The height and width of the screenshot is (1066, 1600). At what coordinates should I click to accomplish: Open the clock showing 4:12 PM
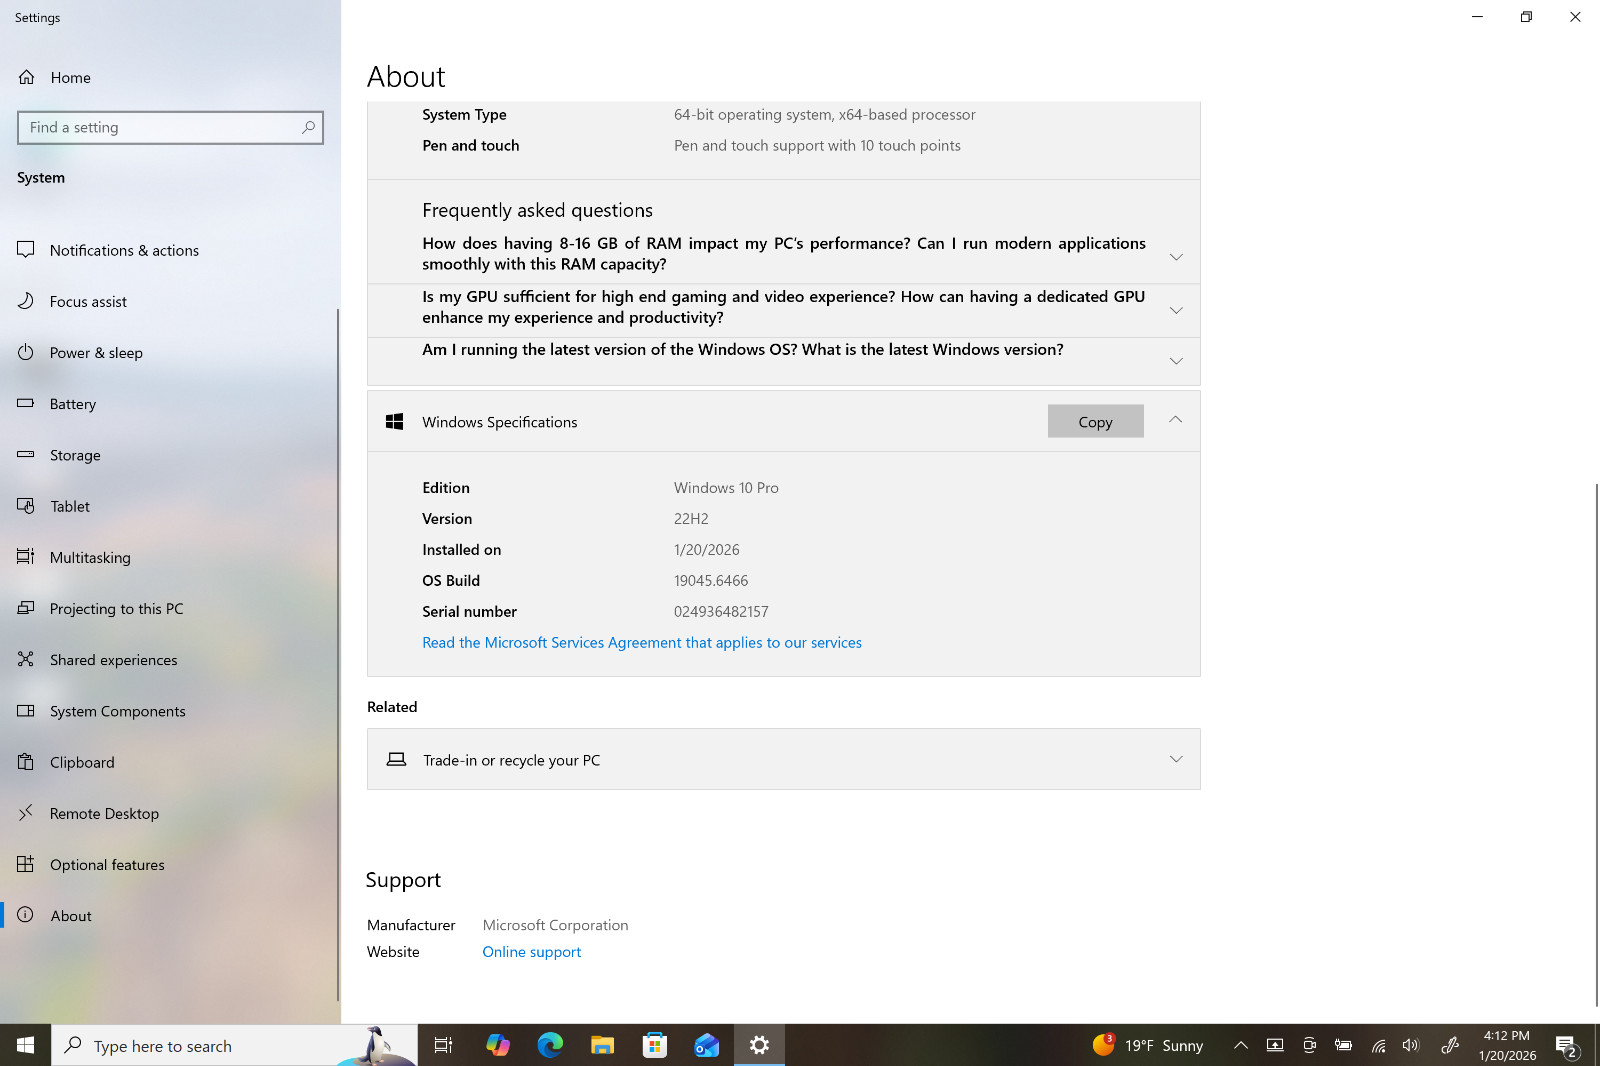1507,1045
